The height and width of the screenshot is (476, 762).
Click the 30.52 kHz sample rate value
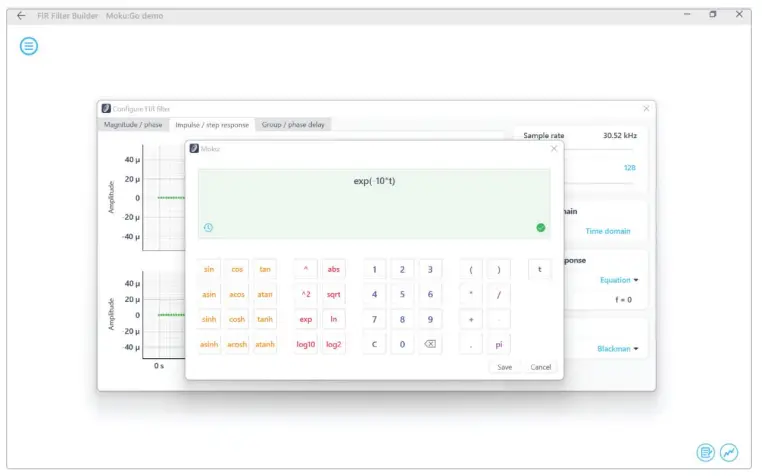click(620, 135)
